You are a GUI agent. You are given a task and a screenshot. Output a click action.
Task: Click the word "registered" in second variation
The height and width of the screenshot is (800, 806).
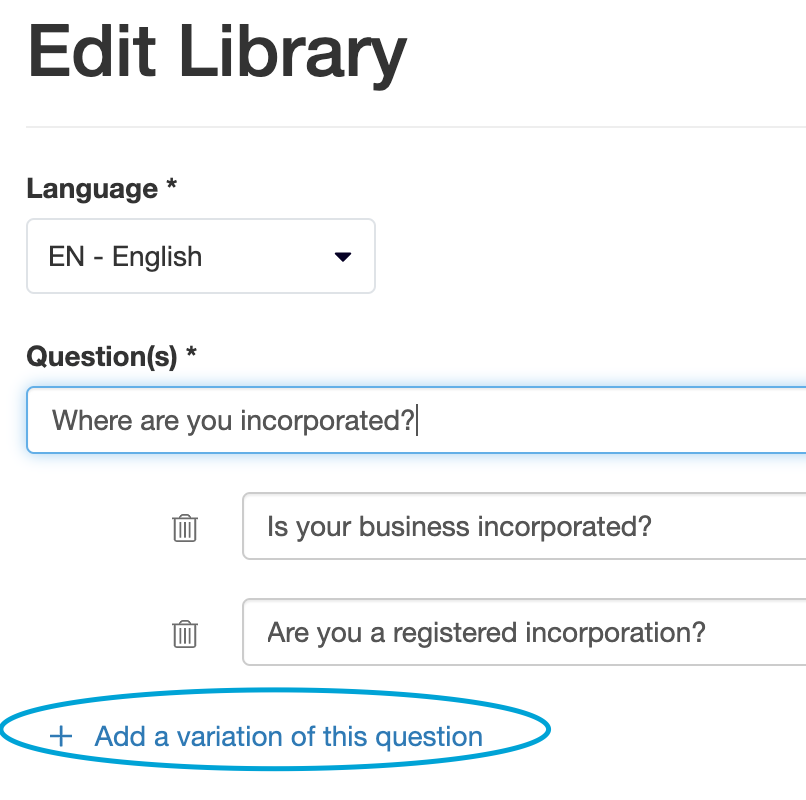coord(454,633)
